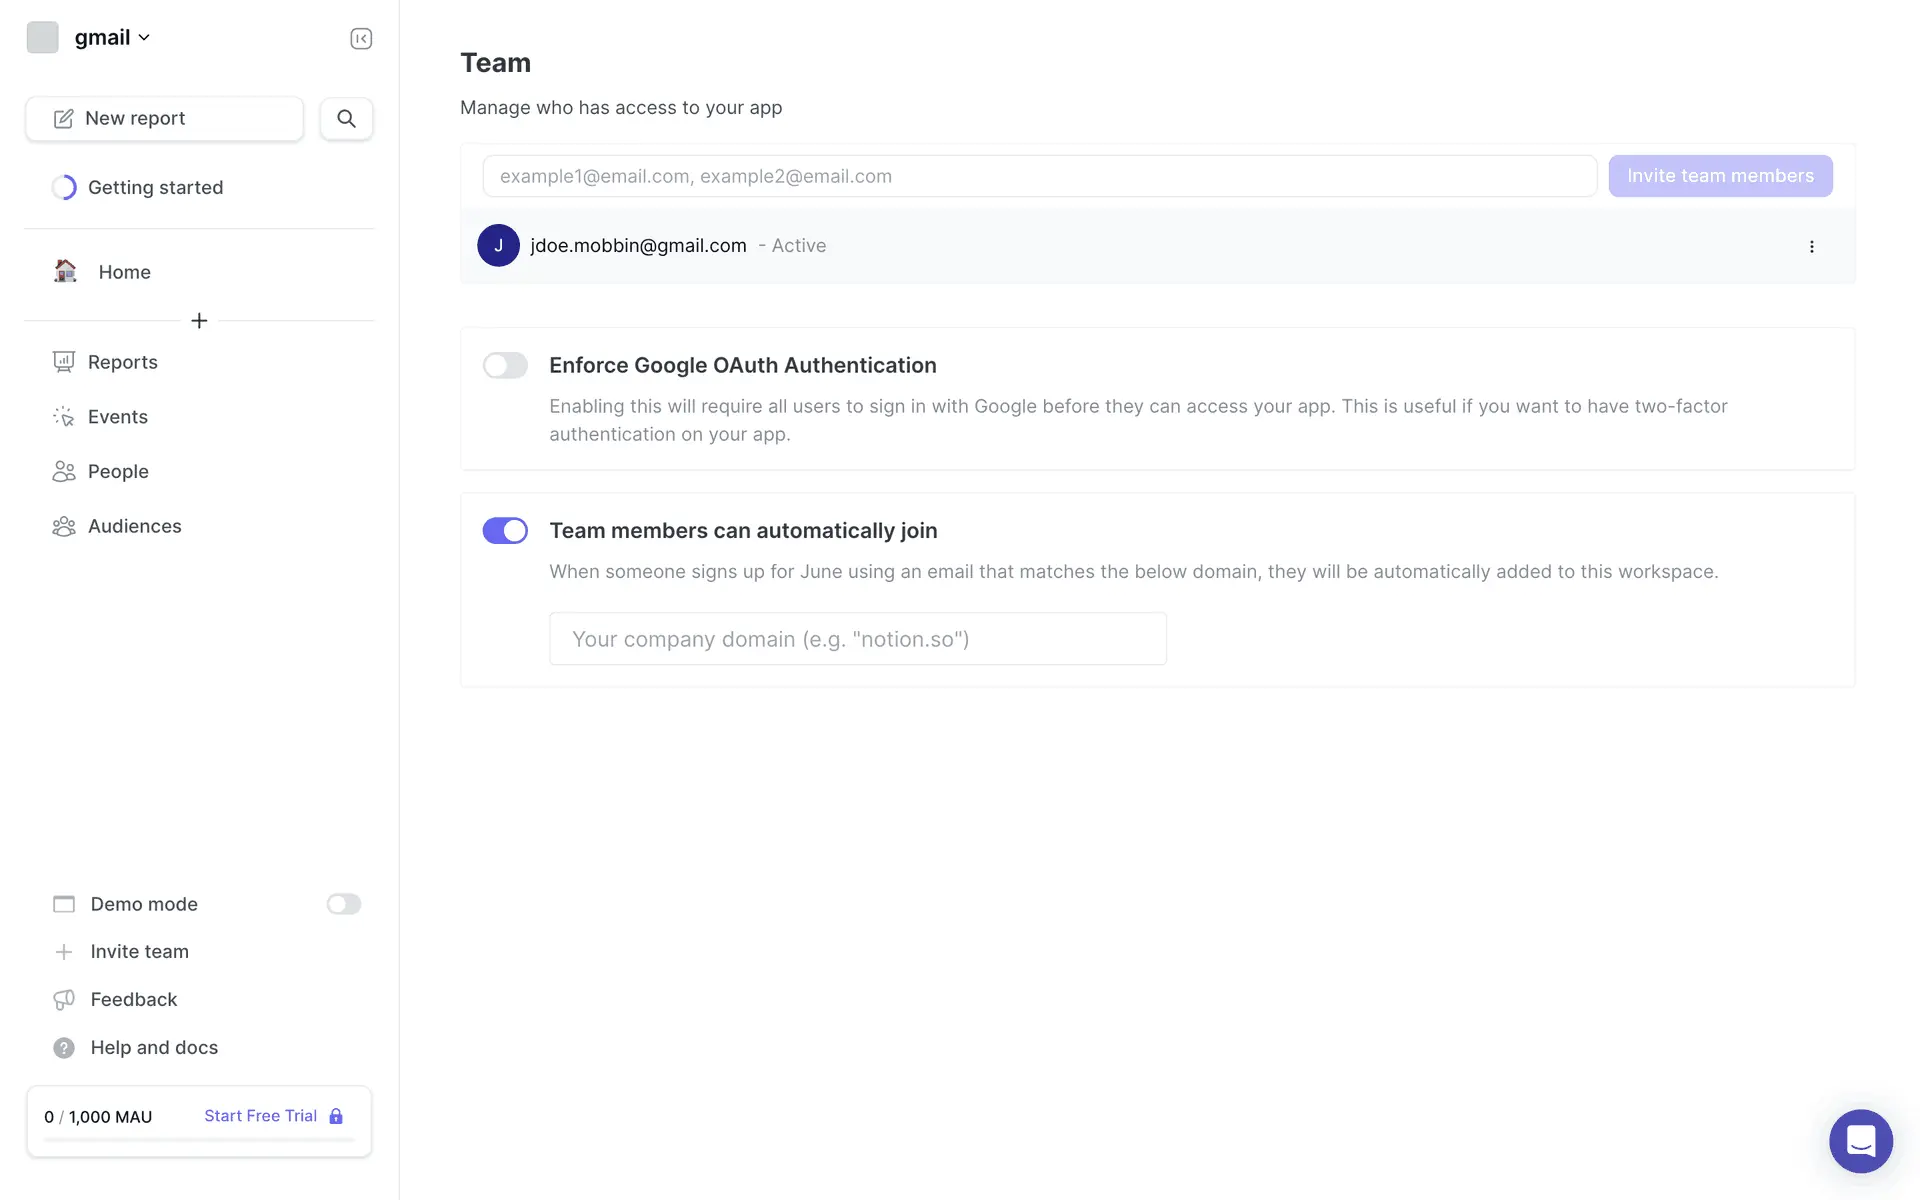The height and width of the screenshot is (1200, 1920).
Task: Turn off Team members can automatically join
Action: pos(505,531)
